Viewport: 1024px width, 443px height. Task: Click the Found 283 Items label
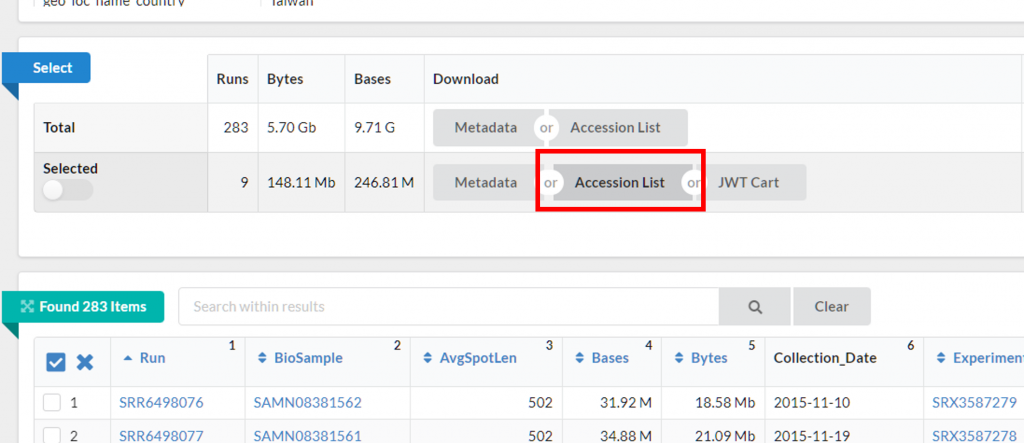click(93, 306)
